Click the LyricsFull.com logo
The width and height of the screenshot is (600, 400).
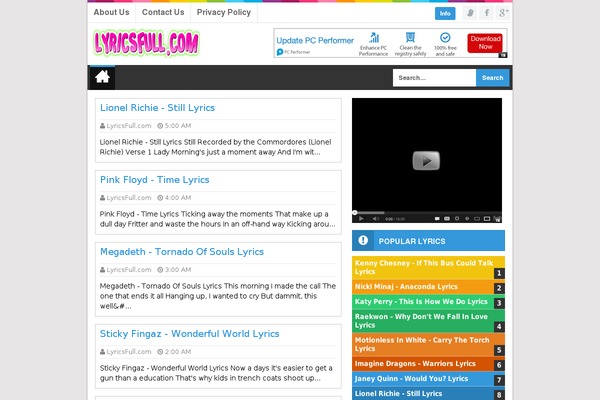pyautogui.click(x=146, y=43)
